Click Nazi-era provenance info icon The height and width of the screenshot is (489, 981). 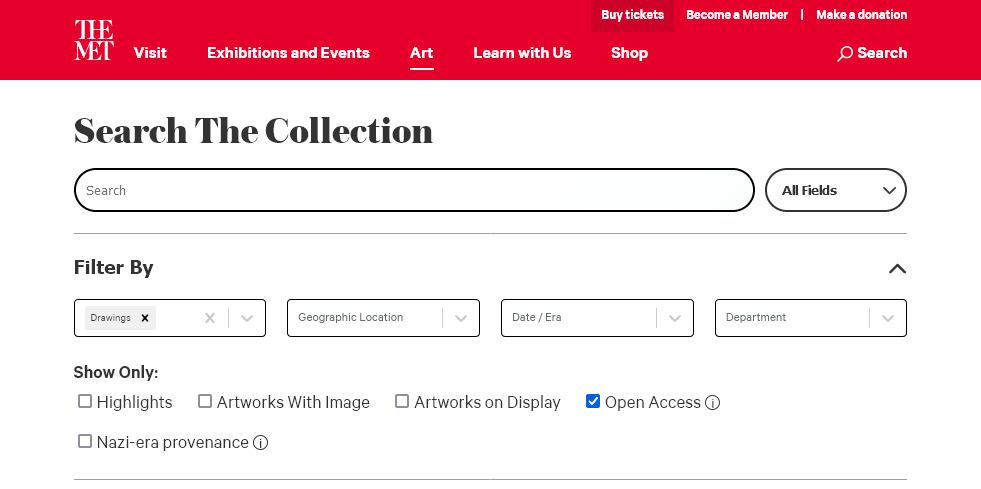coord(260,443)
